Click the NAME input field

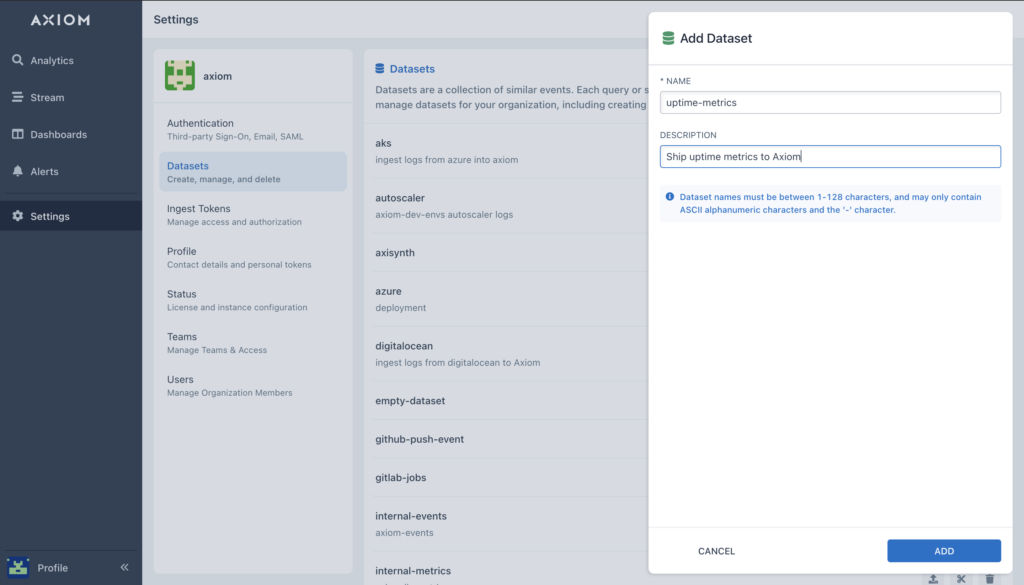point(830,103)
